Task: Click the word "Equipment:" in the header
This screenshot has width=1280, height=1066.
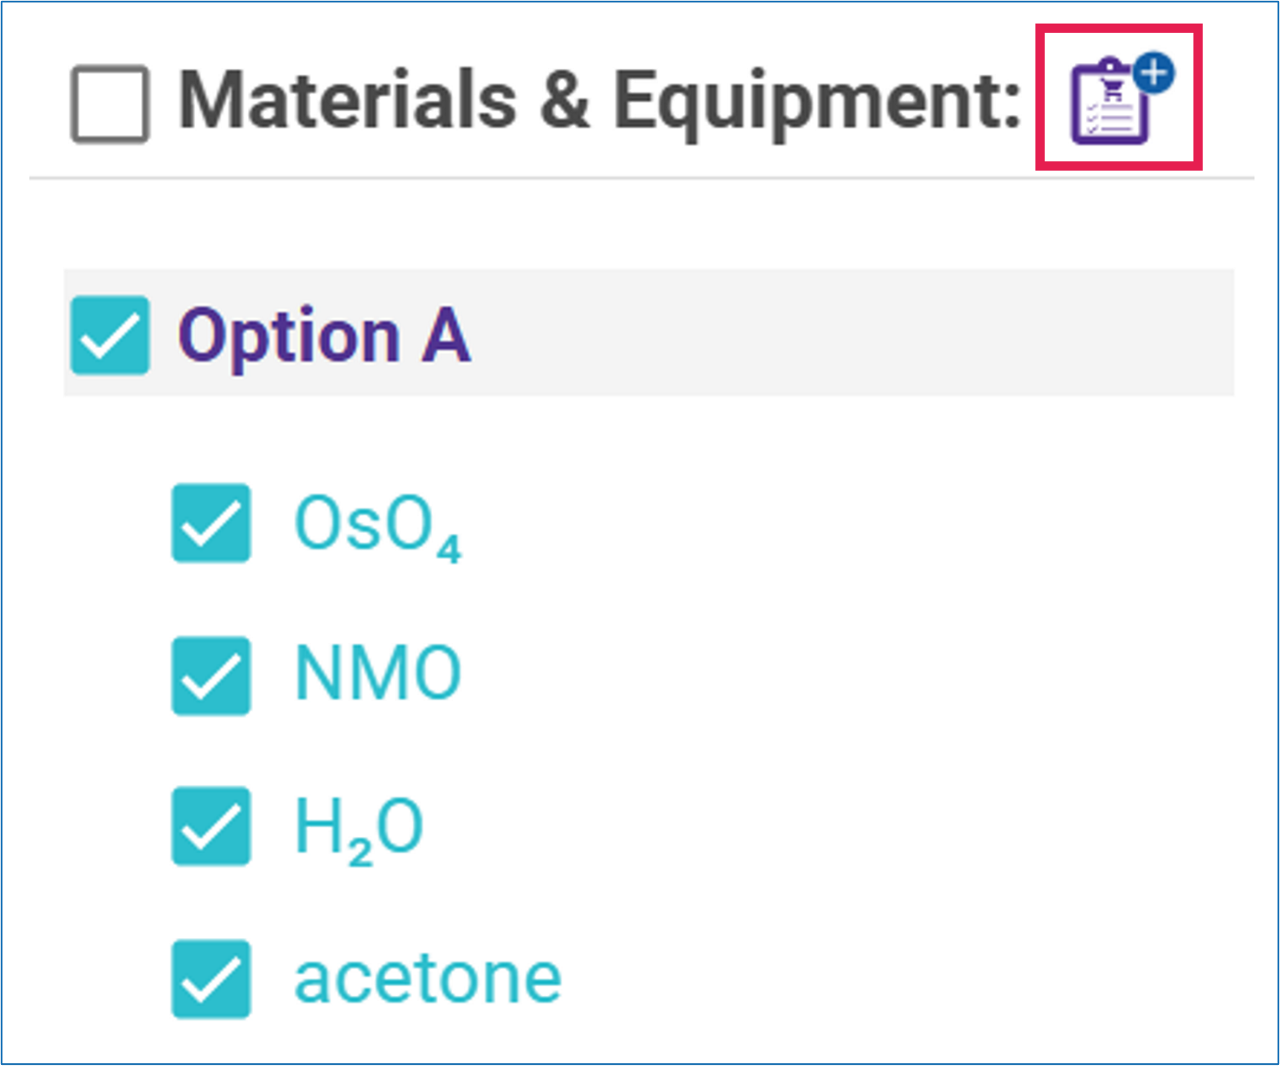Action: [x=815, y=101]
